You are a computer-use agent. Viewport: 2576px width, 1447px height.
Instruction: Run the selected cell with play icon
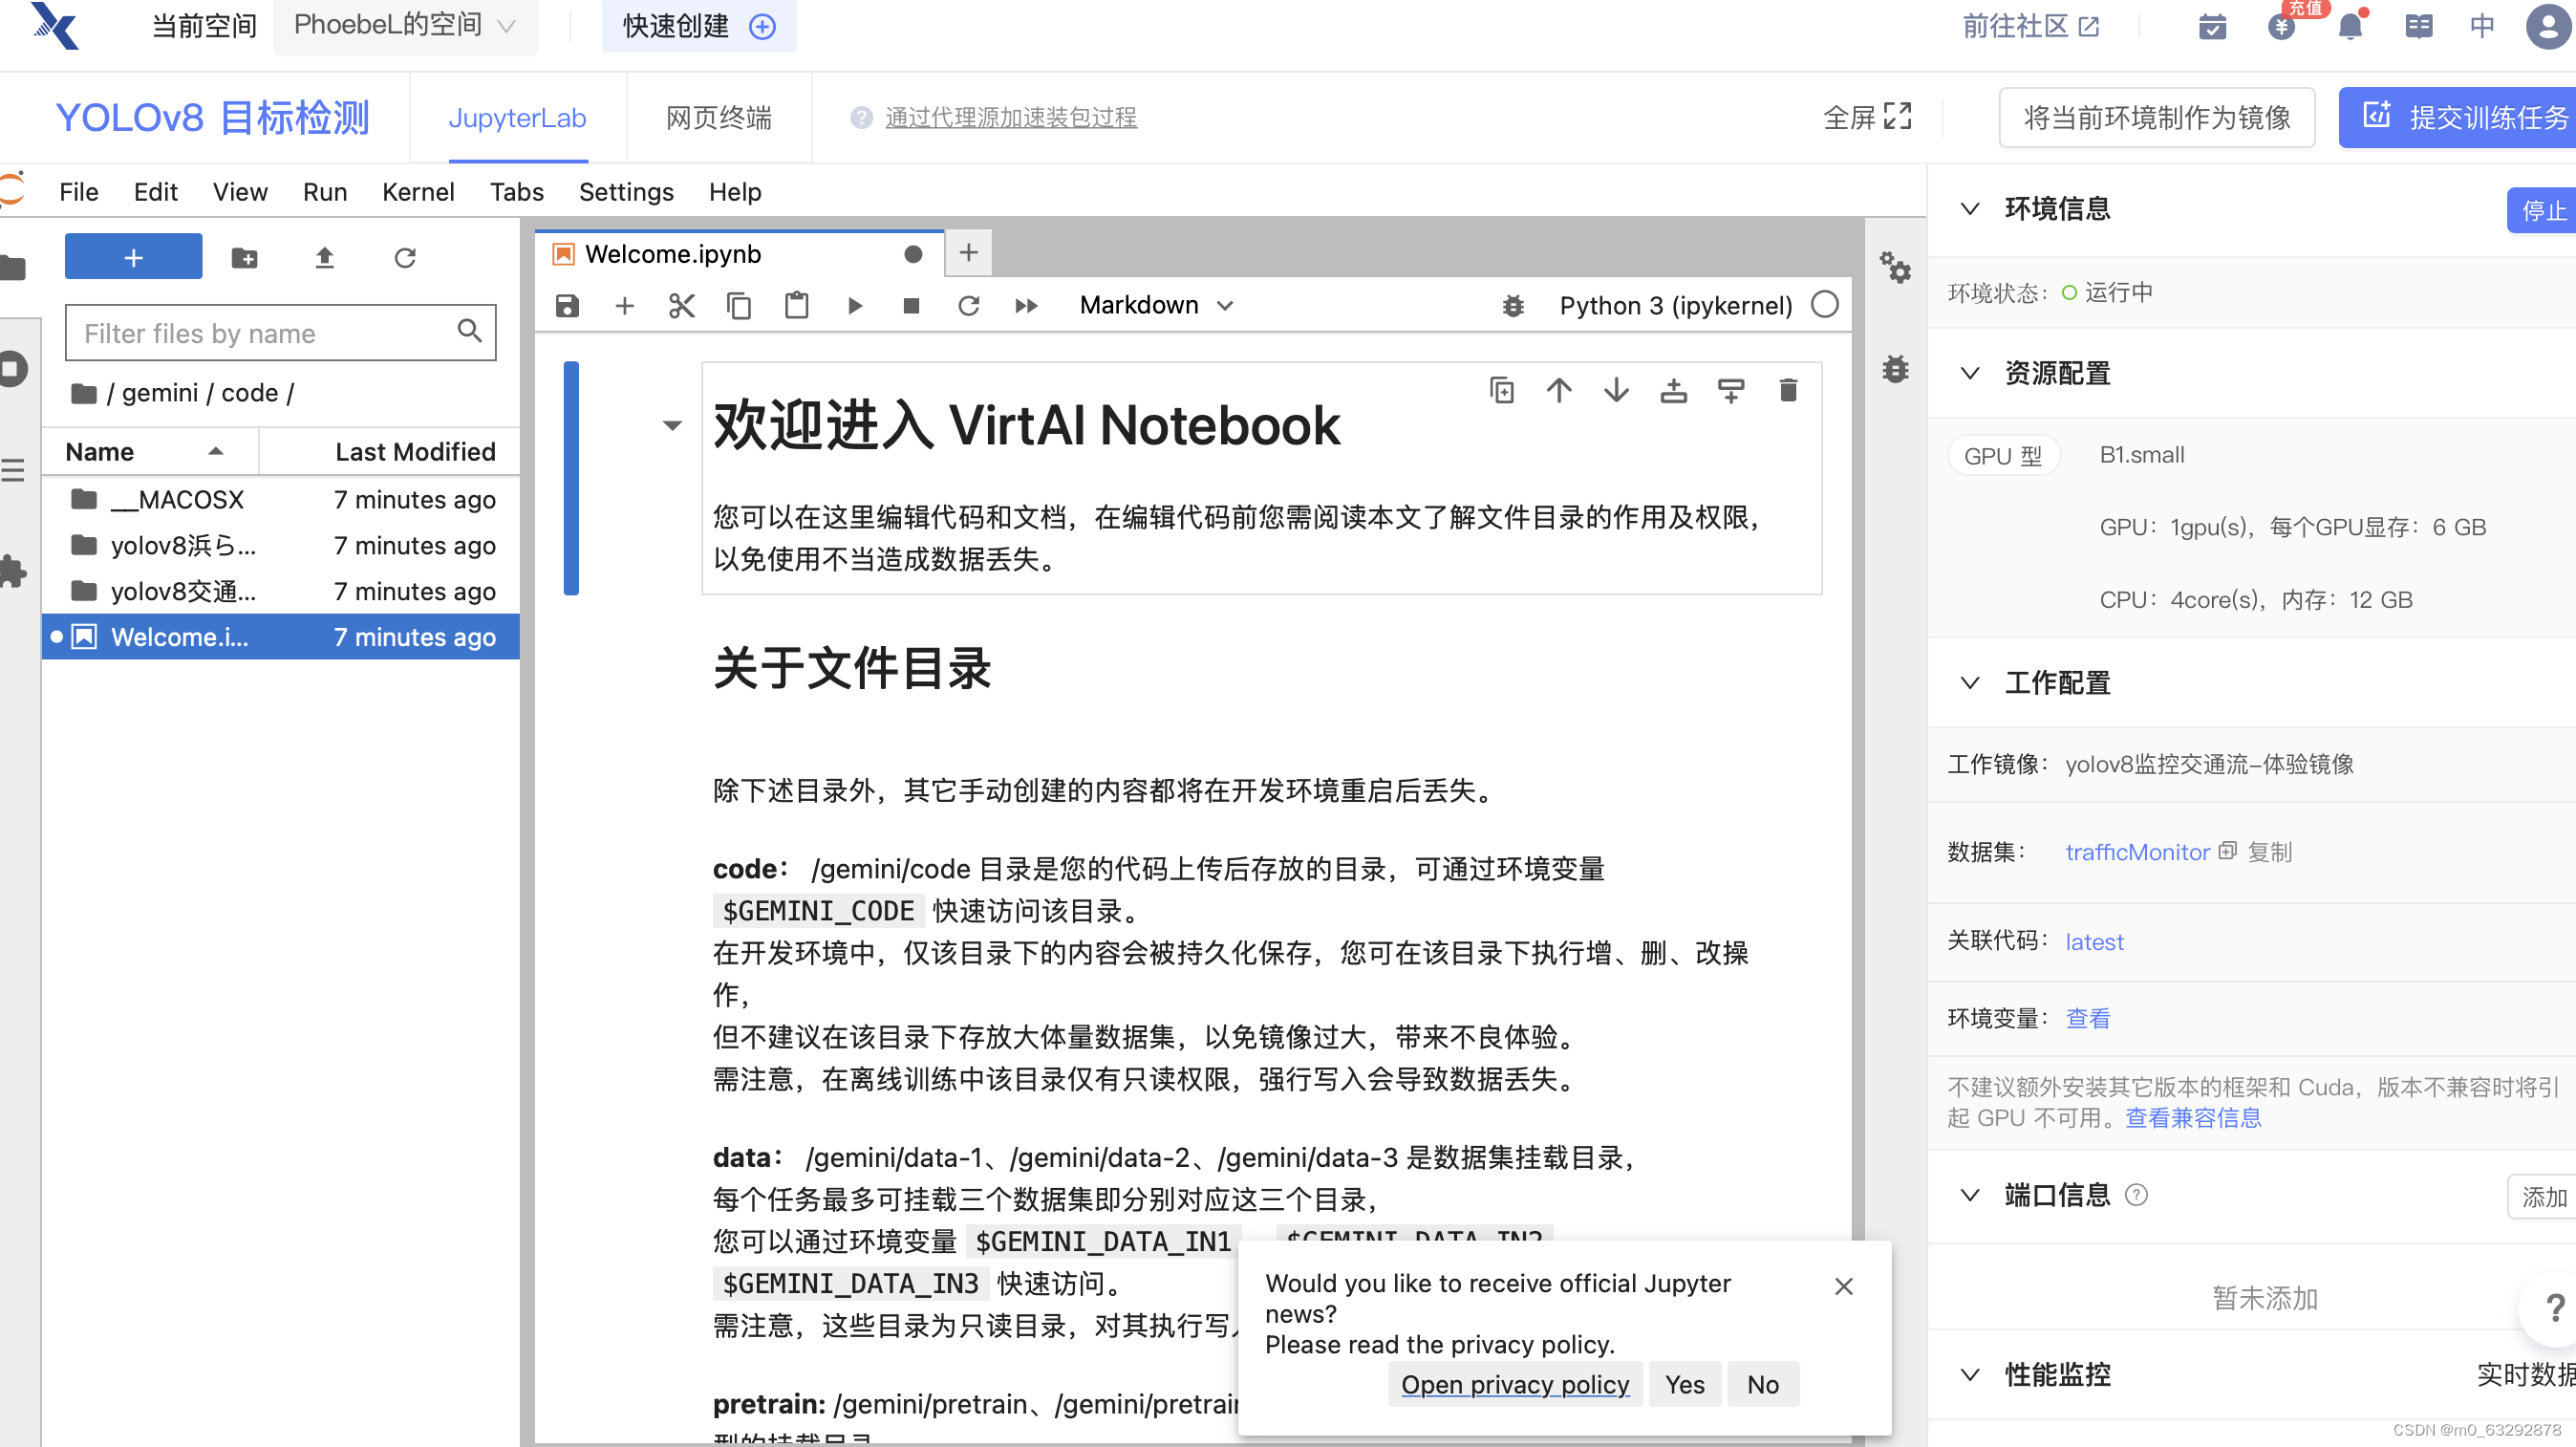coord(854,306)
